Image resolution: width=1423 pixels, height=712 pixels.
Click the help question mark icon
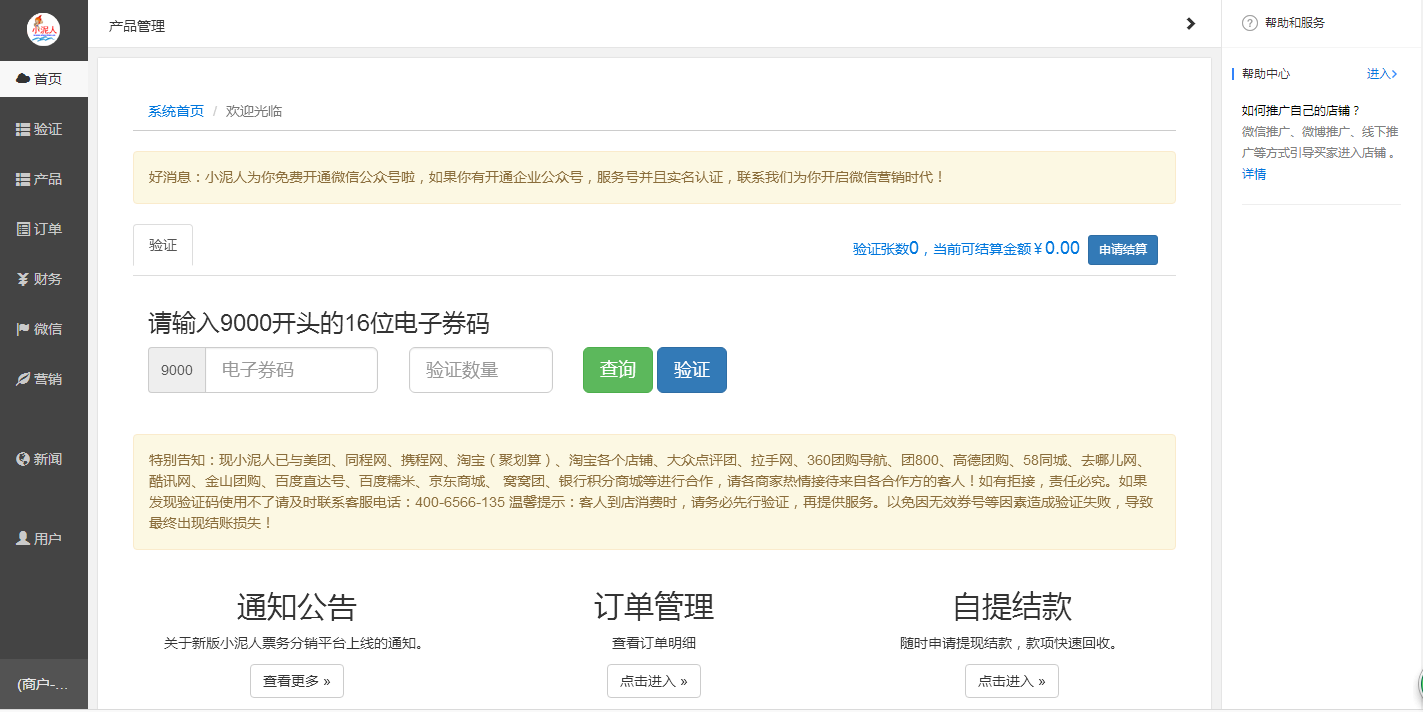(1249, 23)
